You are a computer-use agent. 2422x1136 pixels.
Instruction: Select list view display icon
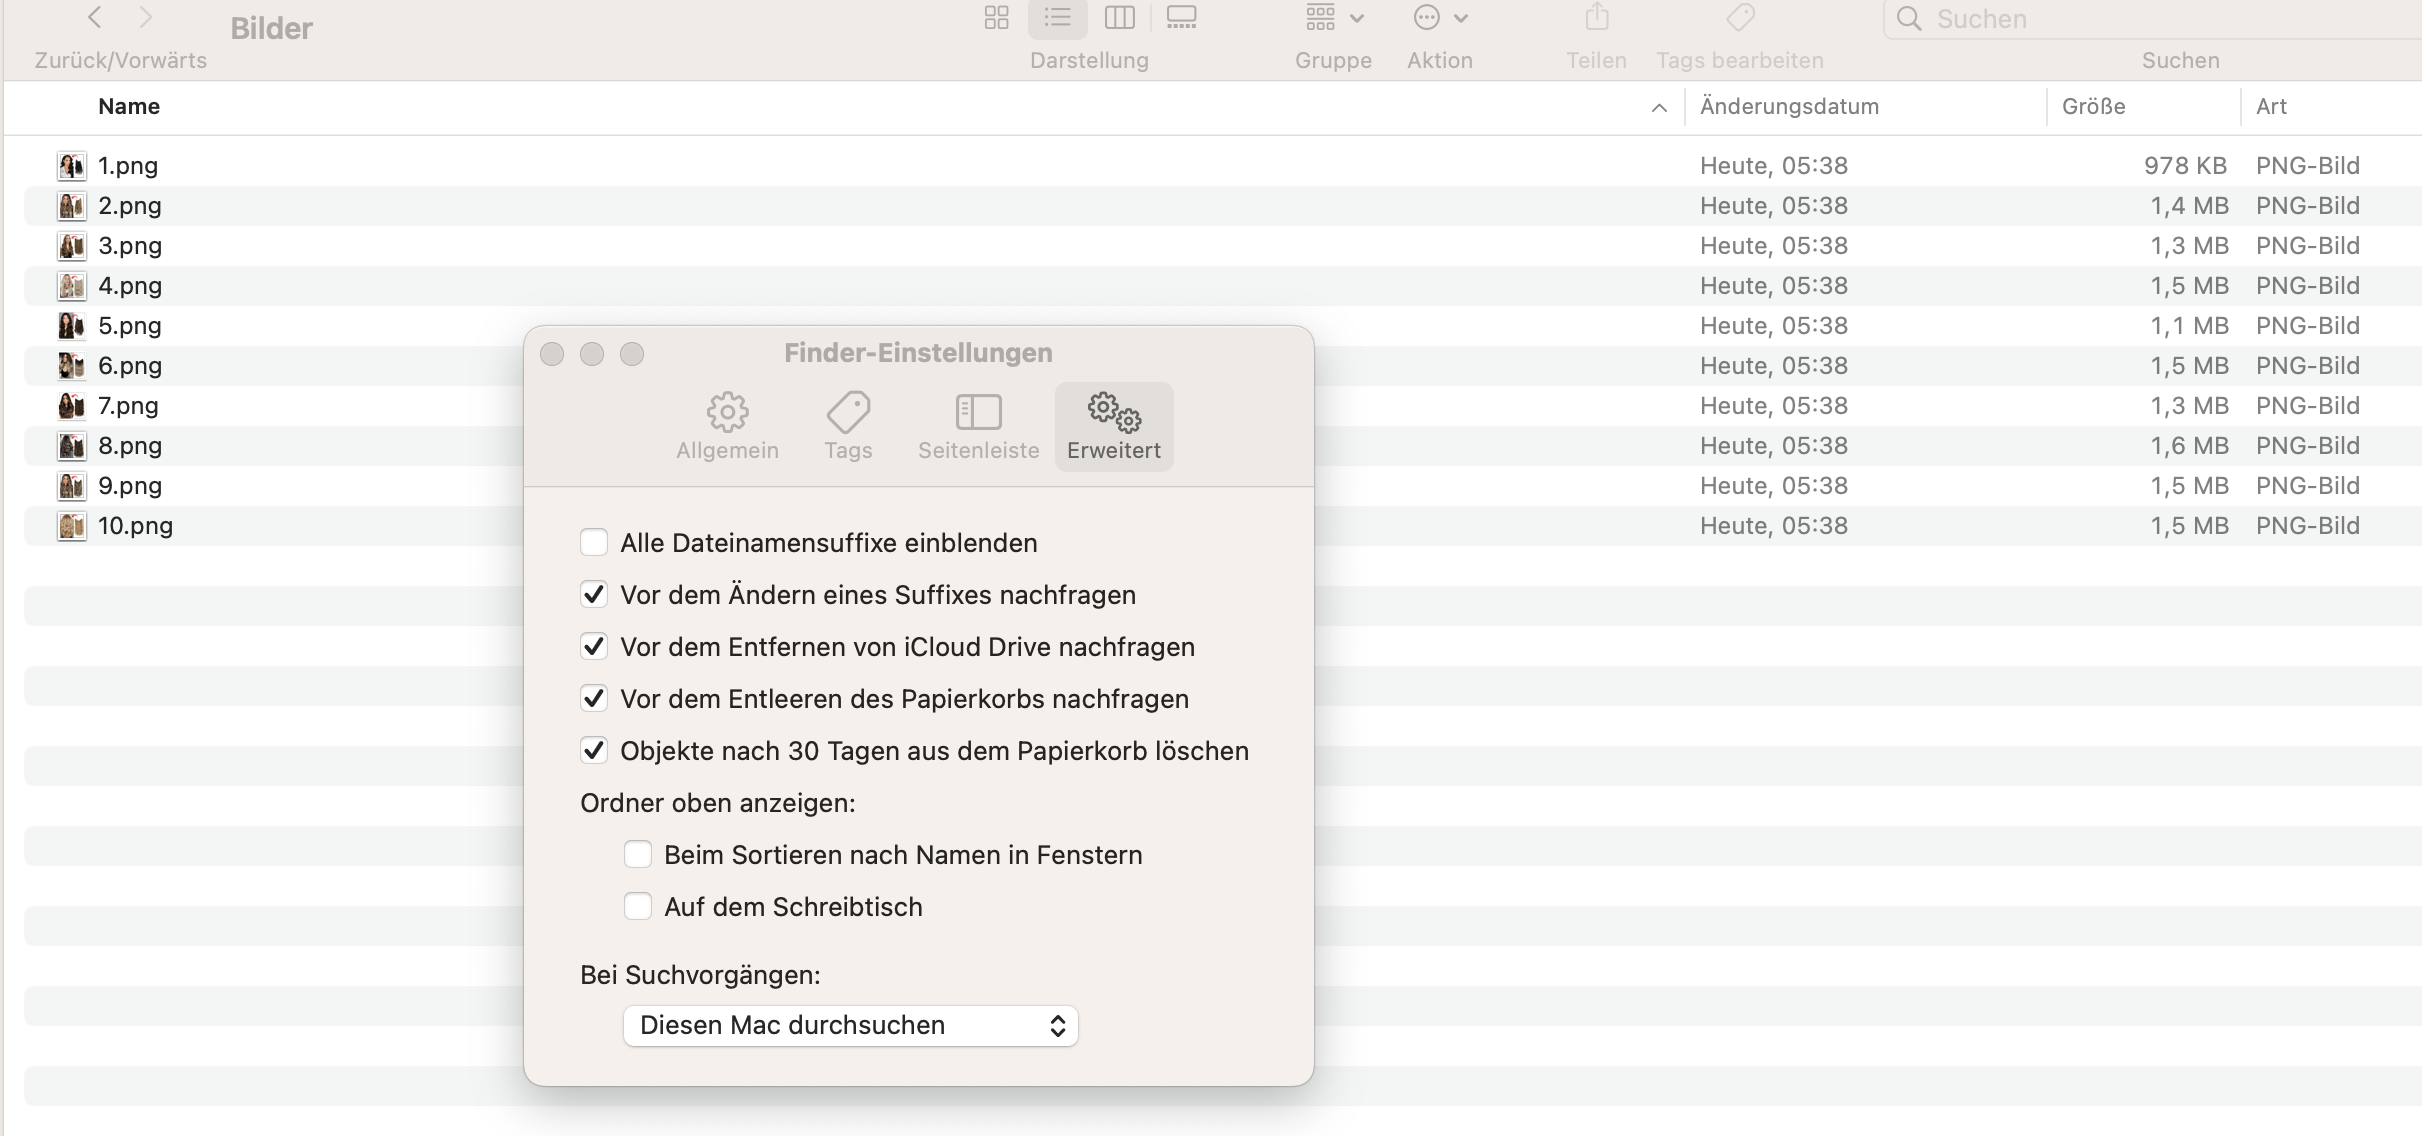(x=1057, y=18)
